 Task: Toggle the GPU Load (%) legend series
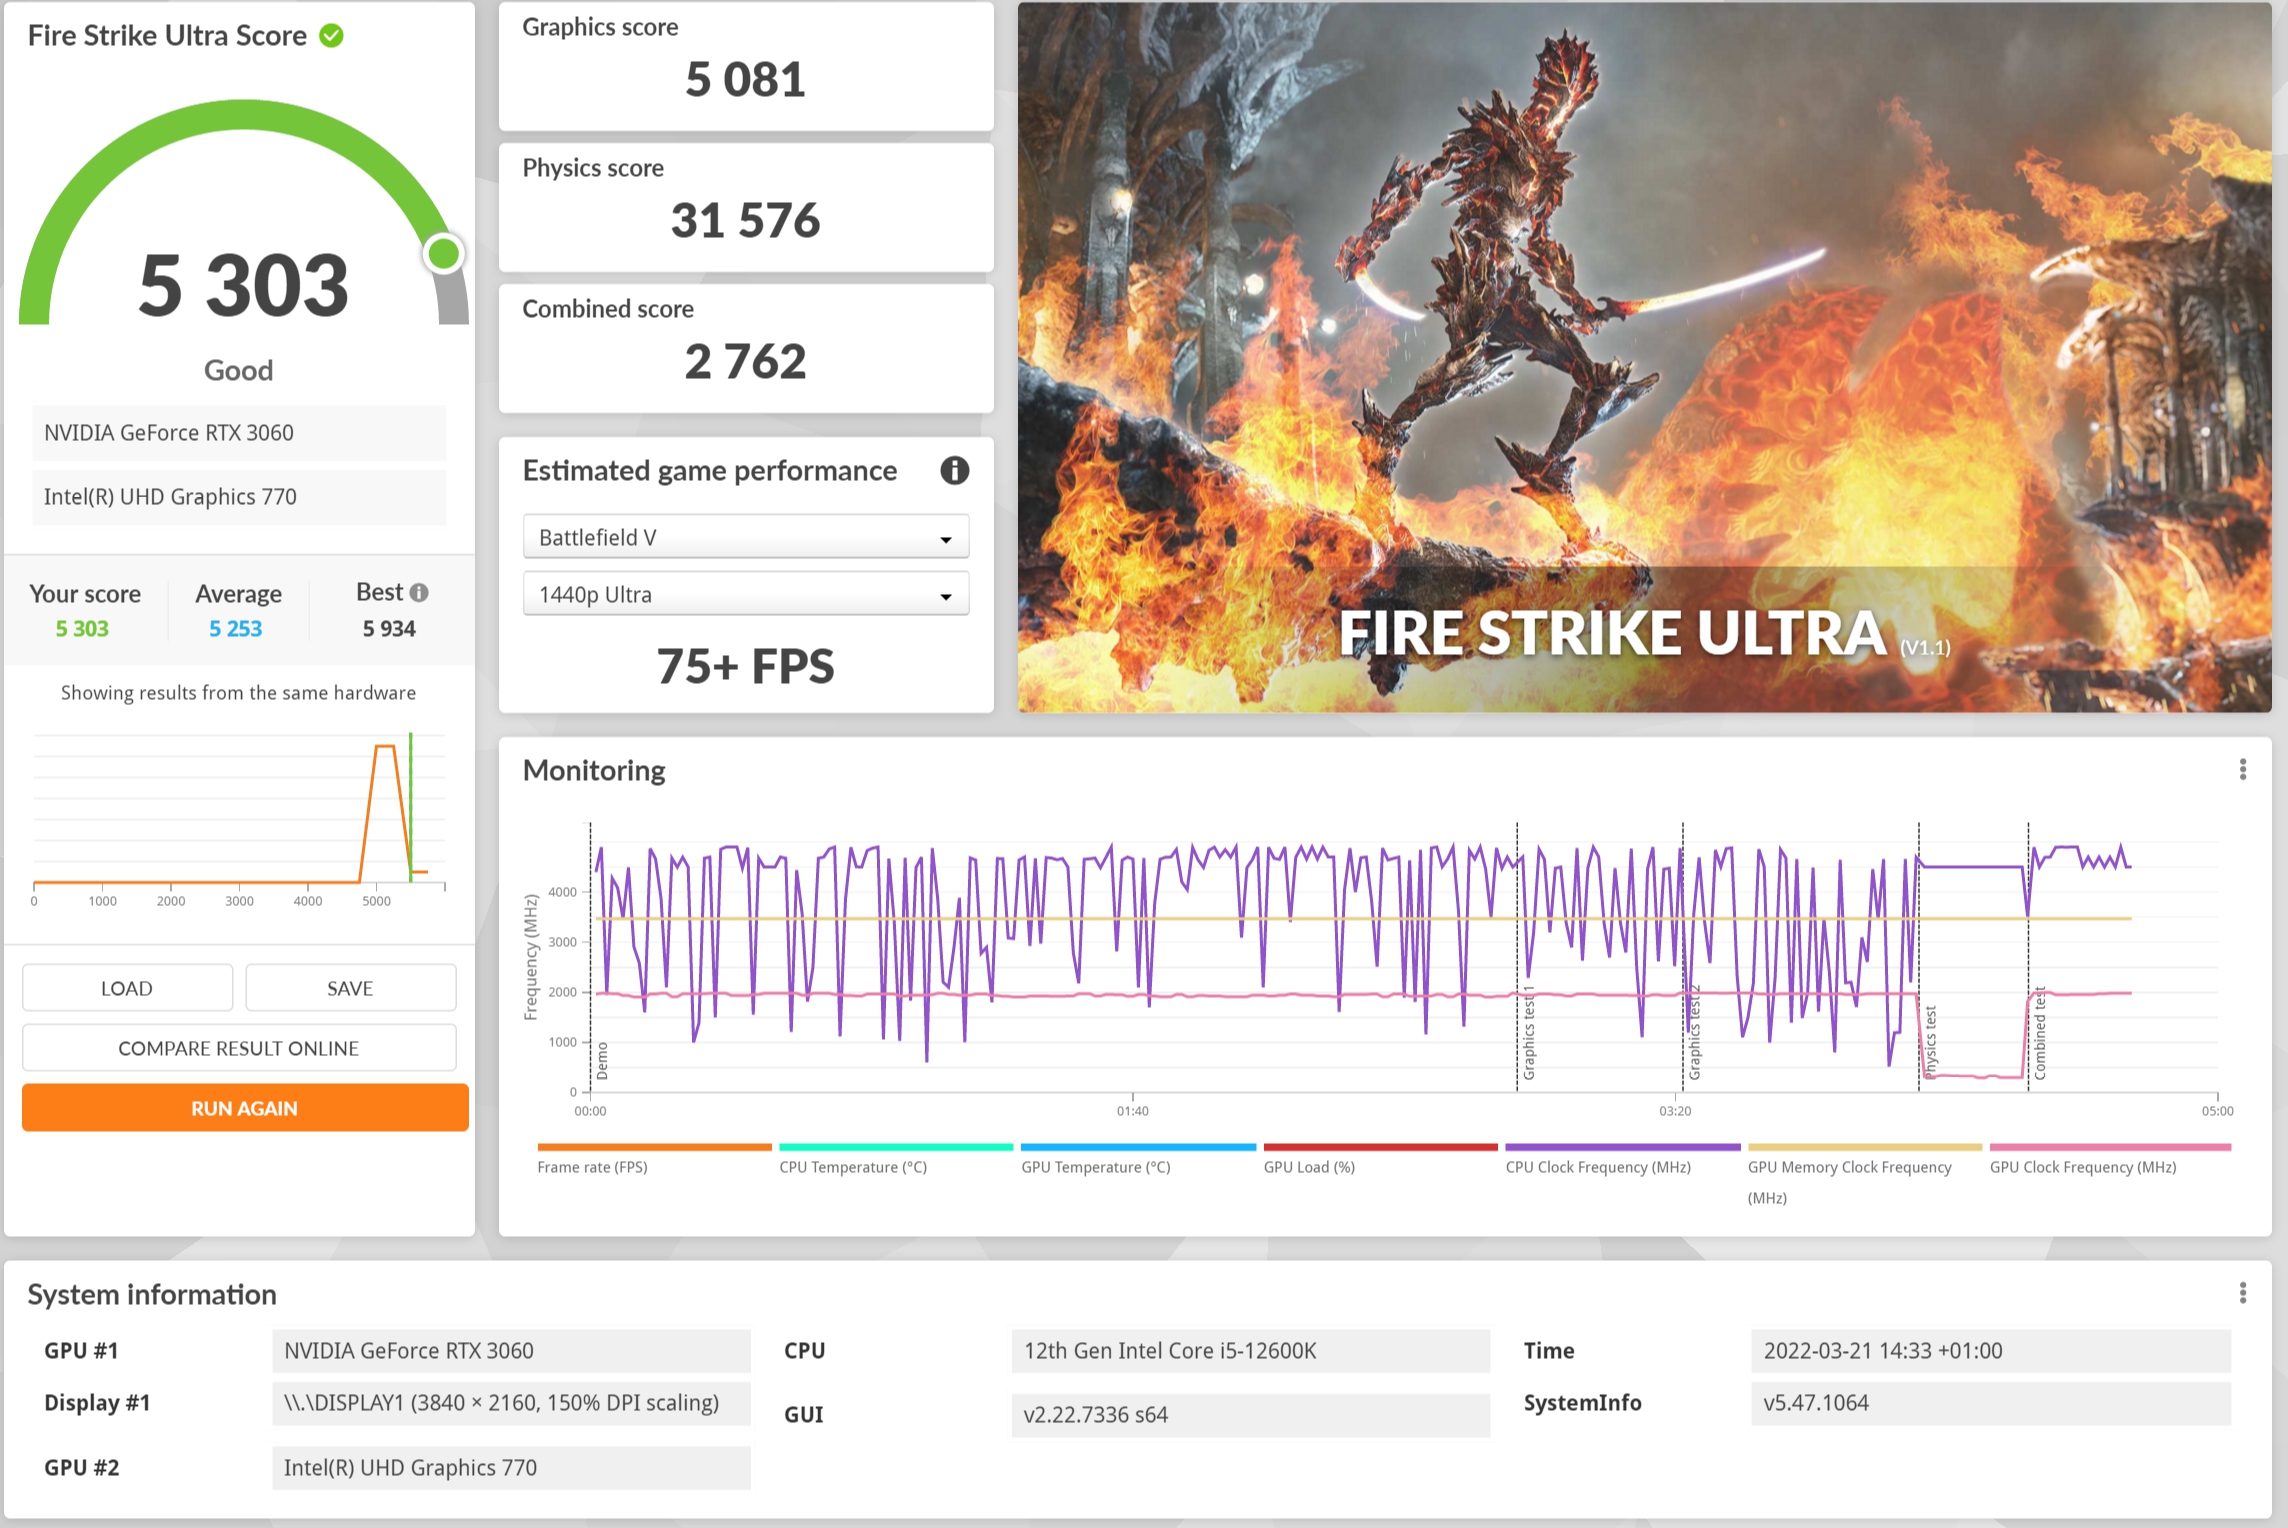pyautogui.click(x=1309, y=1167)
